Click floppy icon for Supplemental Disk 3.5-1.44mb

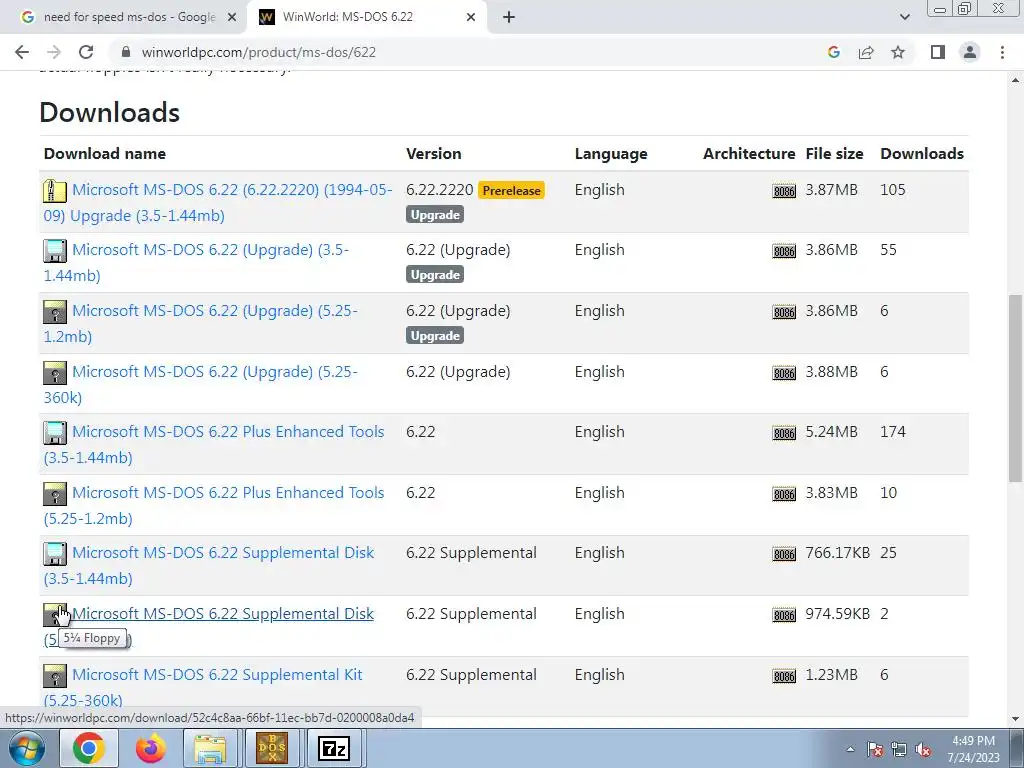click(55, 554)
